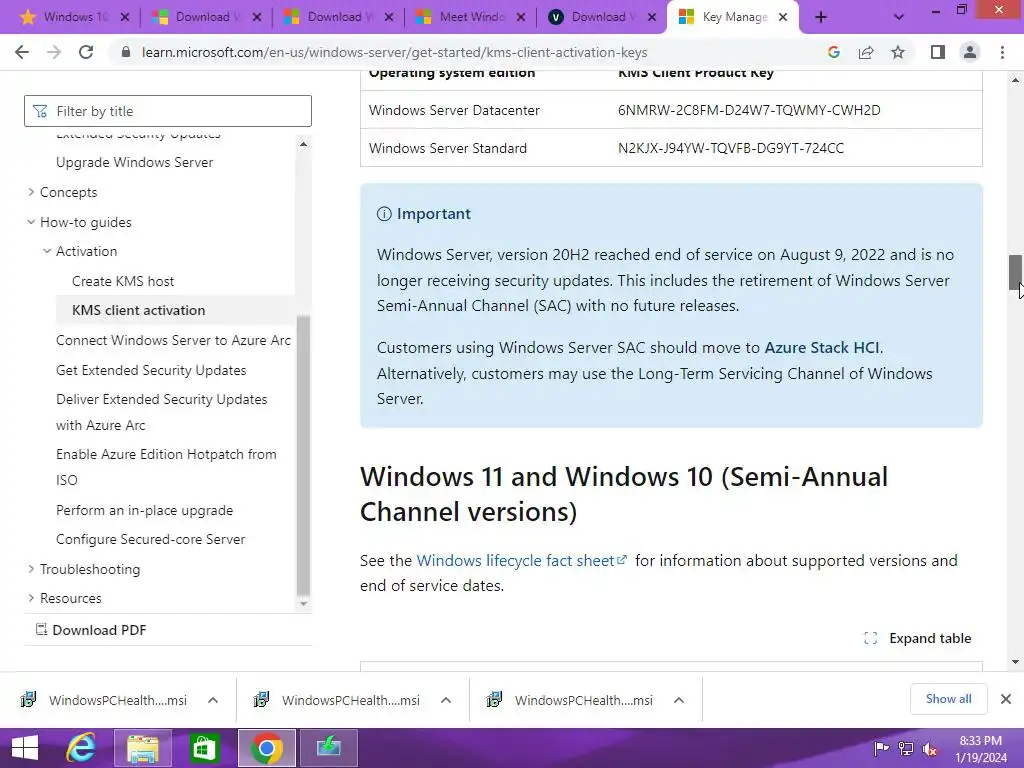This screenshot has width=1024, height=768.
Task: Open the taskbar clock and date
Action: (x=981, y=749)
